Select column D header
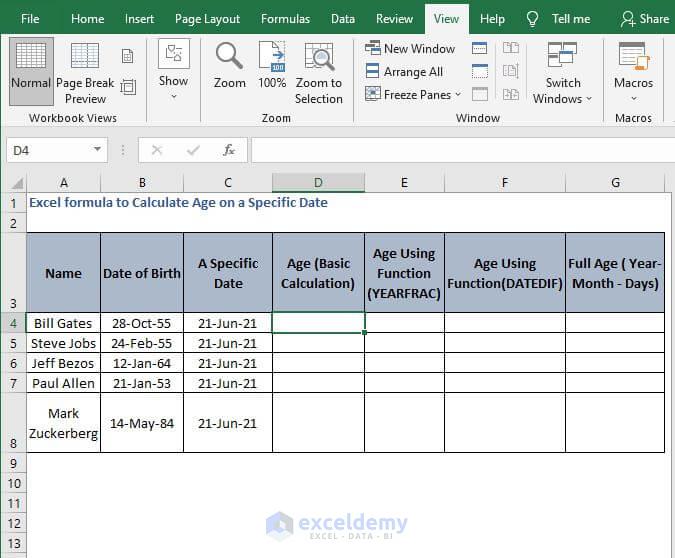675x558 pixels. pyautogui.click(x=318, y=183)
